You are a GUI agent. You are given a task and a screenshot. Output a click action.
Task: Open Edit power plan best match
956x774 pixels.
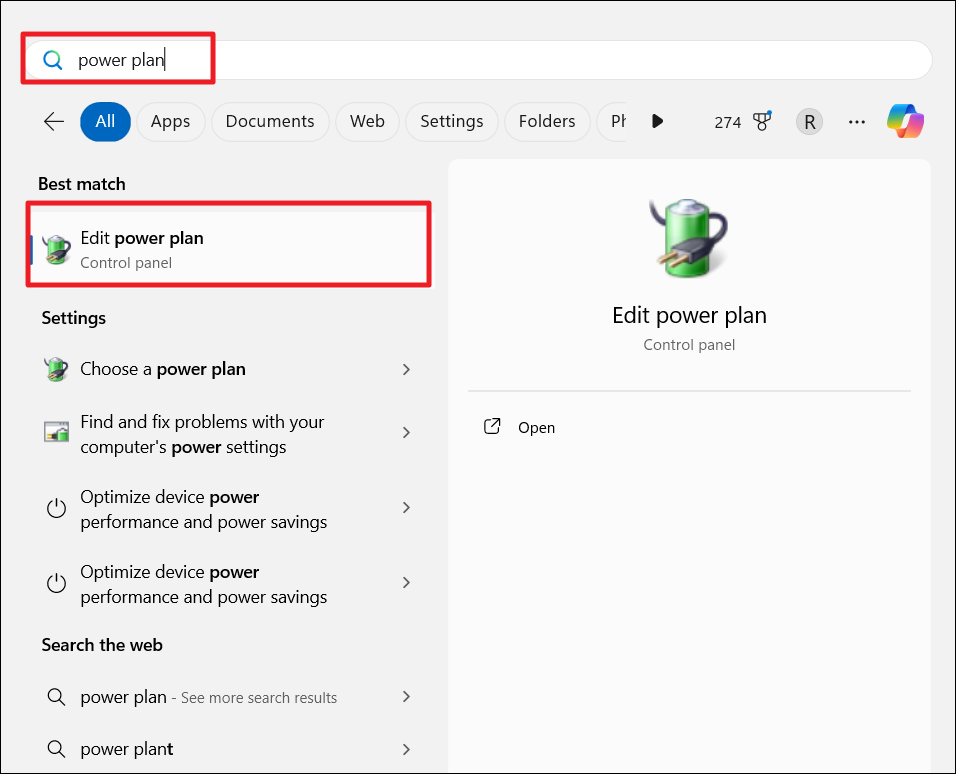coord(230,249)
